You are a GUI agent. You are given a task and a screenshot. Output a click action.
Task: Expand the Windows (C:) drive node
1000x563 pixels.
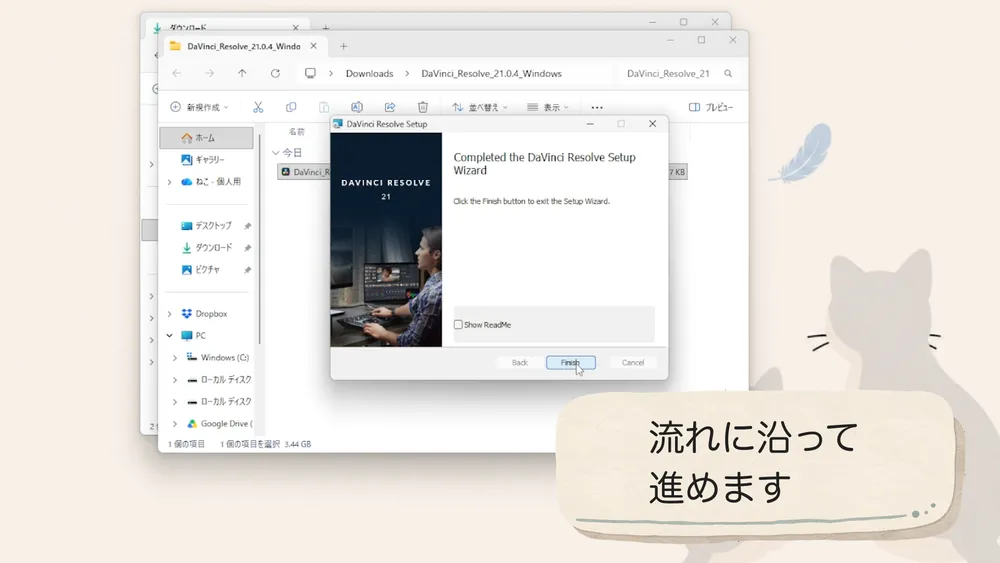(175, 358)
